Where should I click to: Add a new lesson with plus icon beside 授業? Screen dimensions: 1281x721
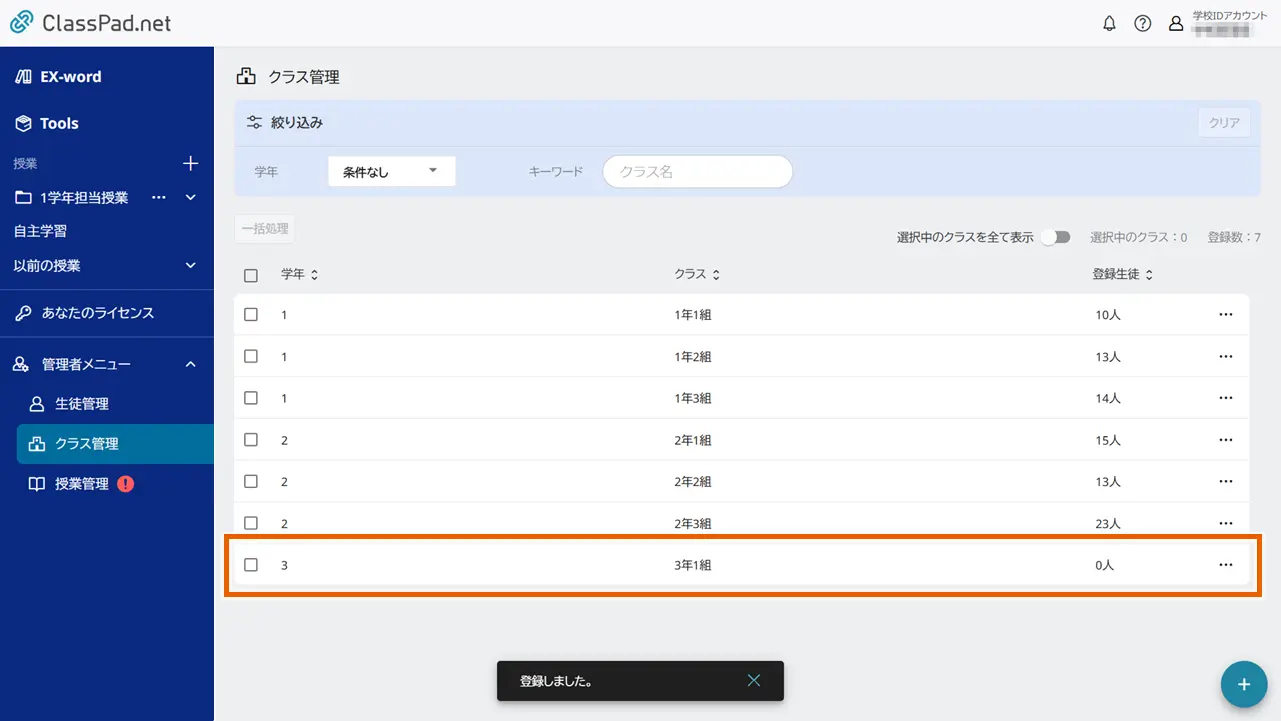click(191, 163)
